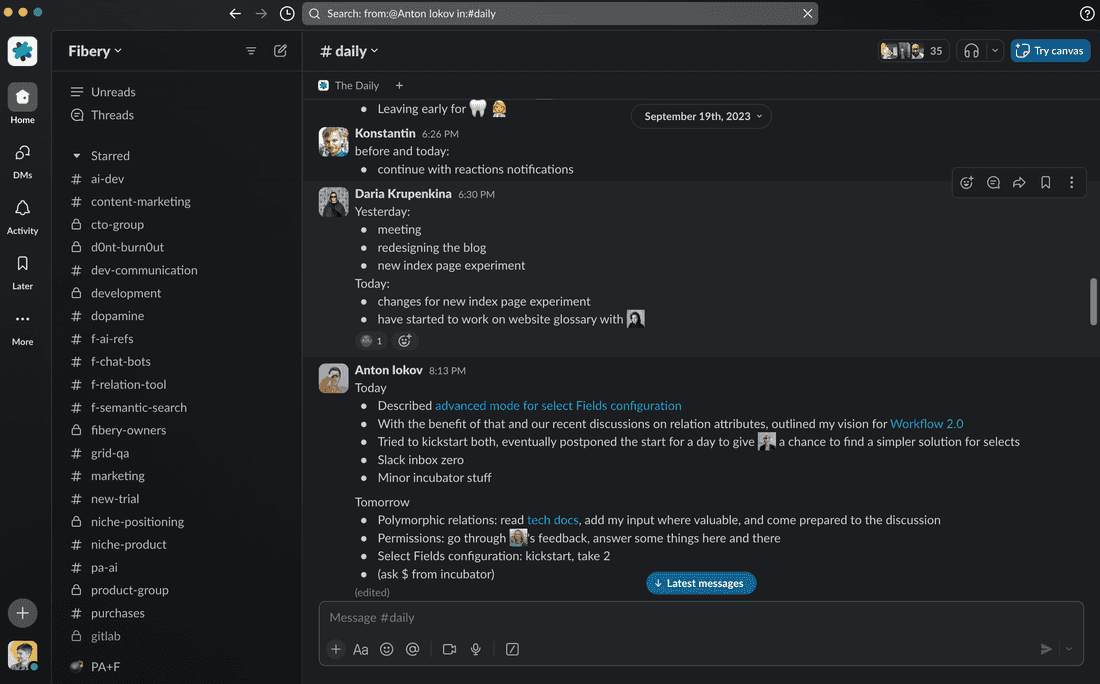
Task: Compose a new message with the pencil icon
Action: pyautogui.click(x=280, y=50)
